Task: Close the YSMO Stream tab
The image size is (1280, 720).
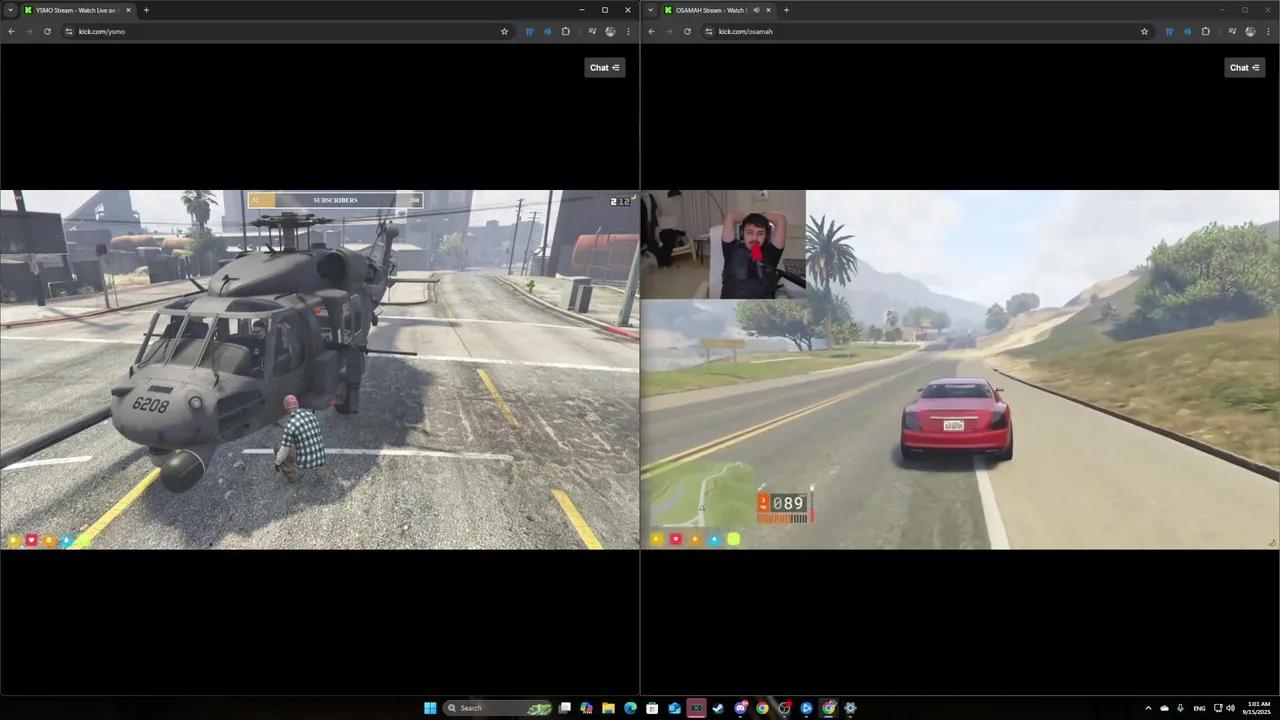Action: pos(128,10)
